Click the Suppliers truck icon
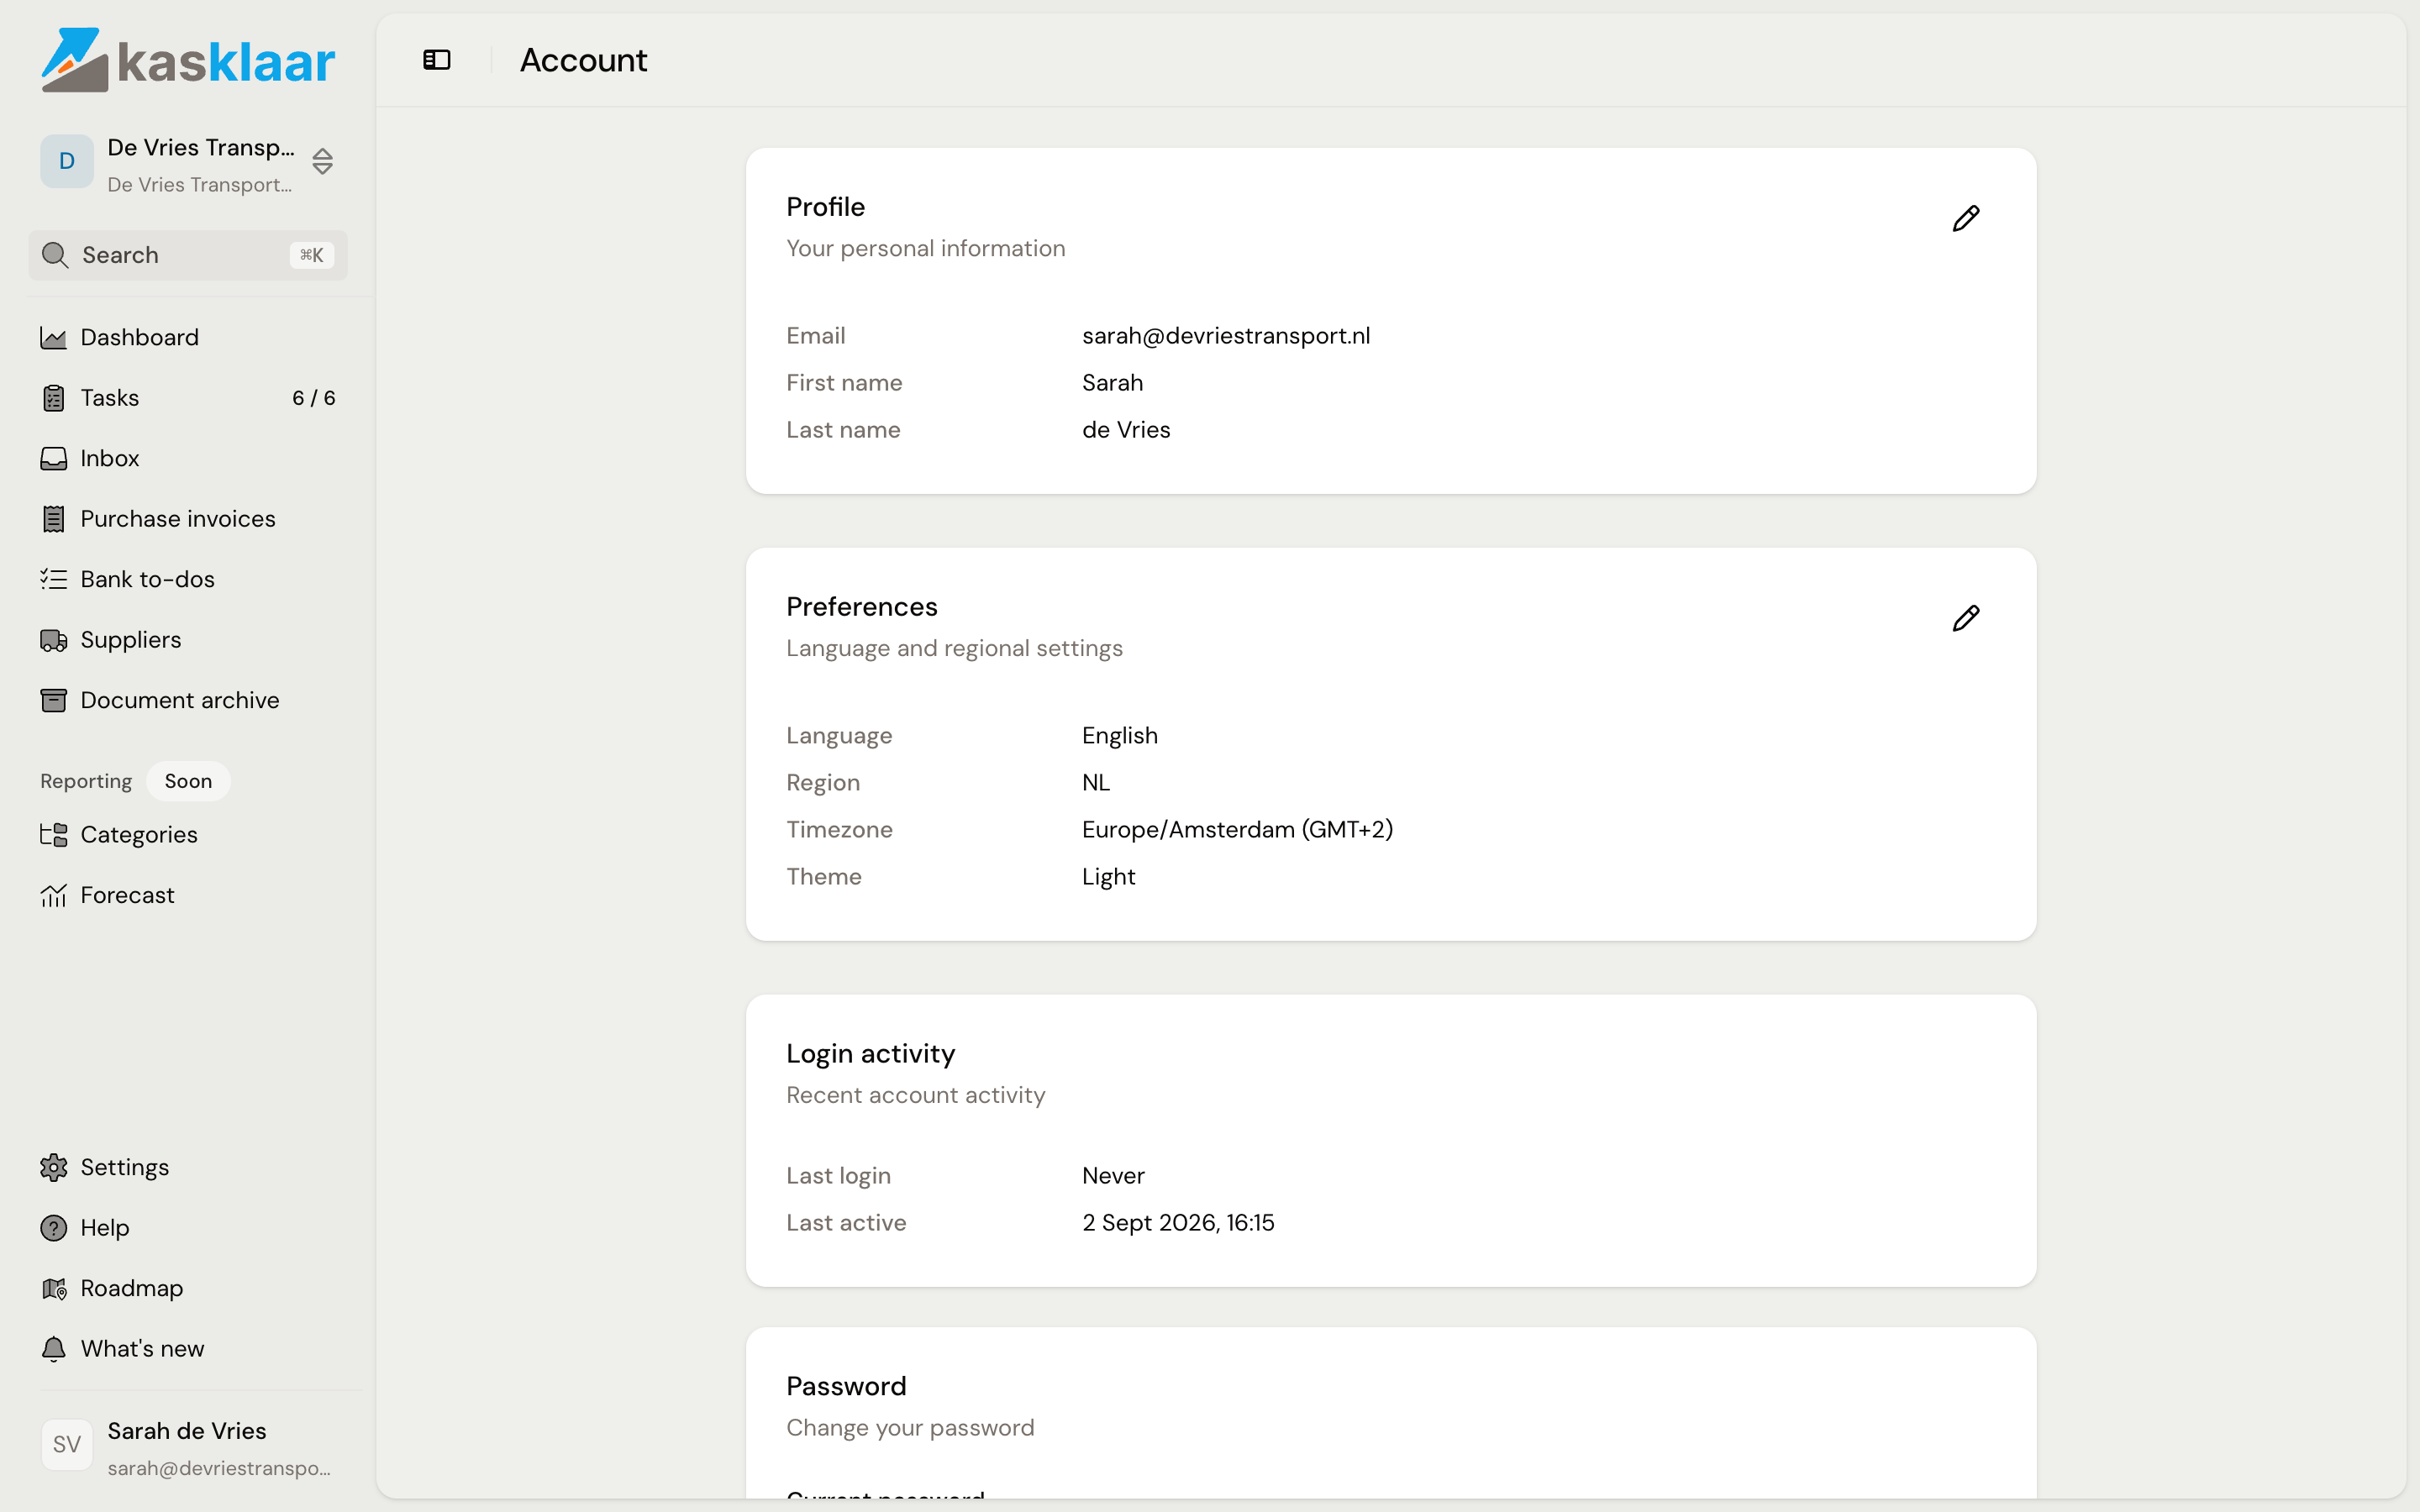Viewport: 2420px width, 1512px height. tap(54, 640)
